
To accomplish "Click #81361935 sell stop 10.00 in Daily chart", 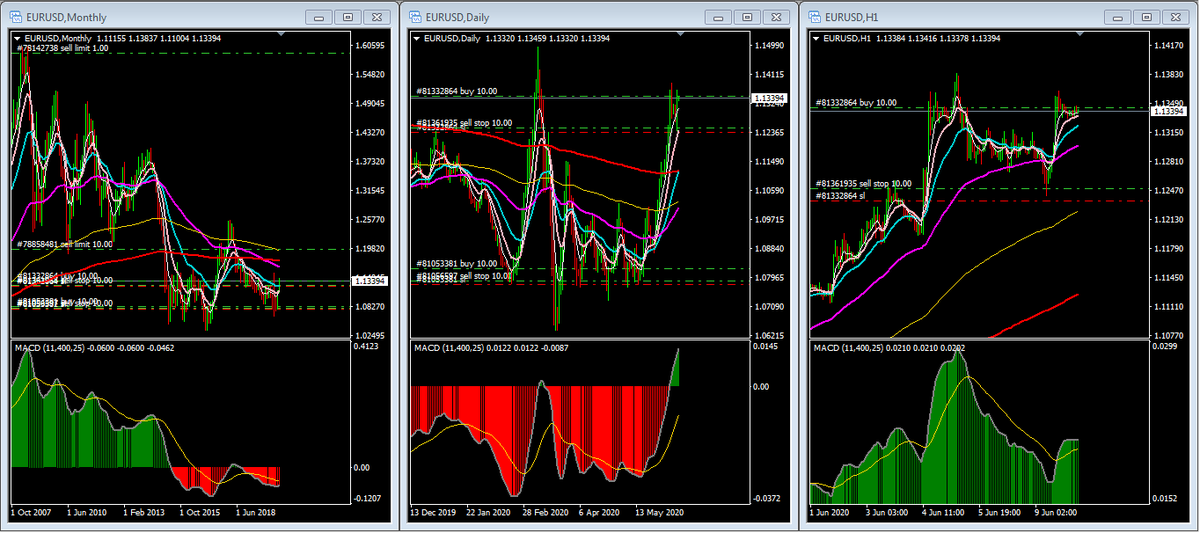I will coord(465,123).
